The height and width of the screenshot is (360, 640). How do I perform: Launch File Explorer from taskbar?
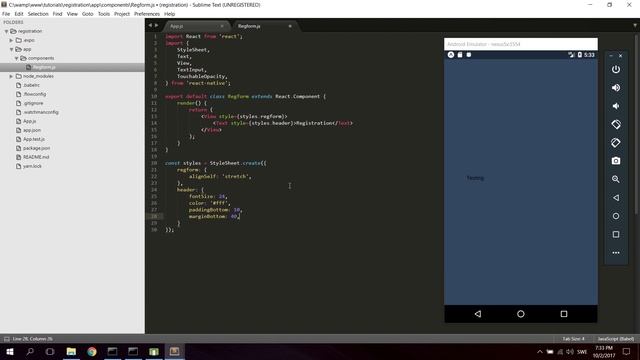[x=71, y=351]
